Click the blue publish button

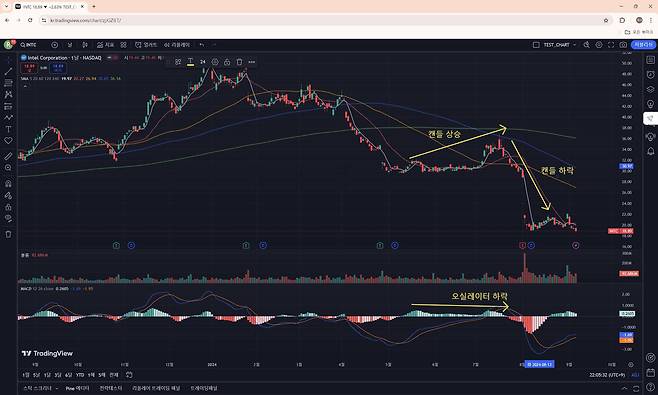[643, 44]
